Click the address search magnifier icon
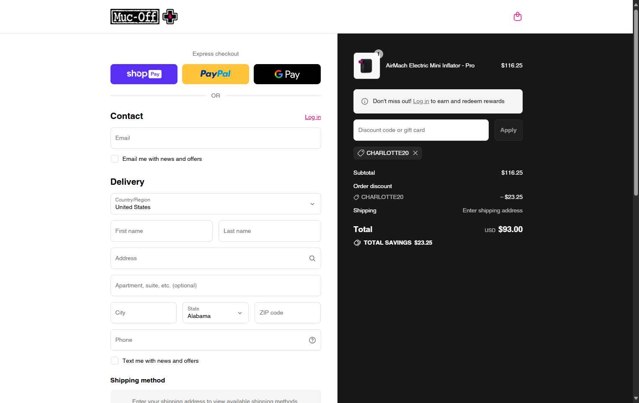This screenshot has width=639, height=403. tap(312, 258)
